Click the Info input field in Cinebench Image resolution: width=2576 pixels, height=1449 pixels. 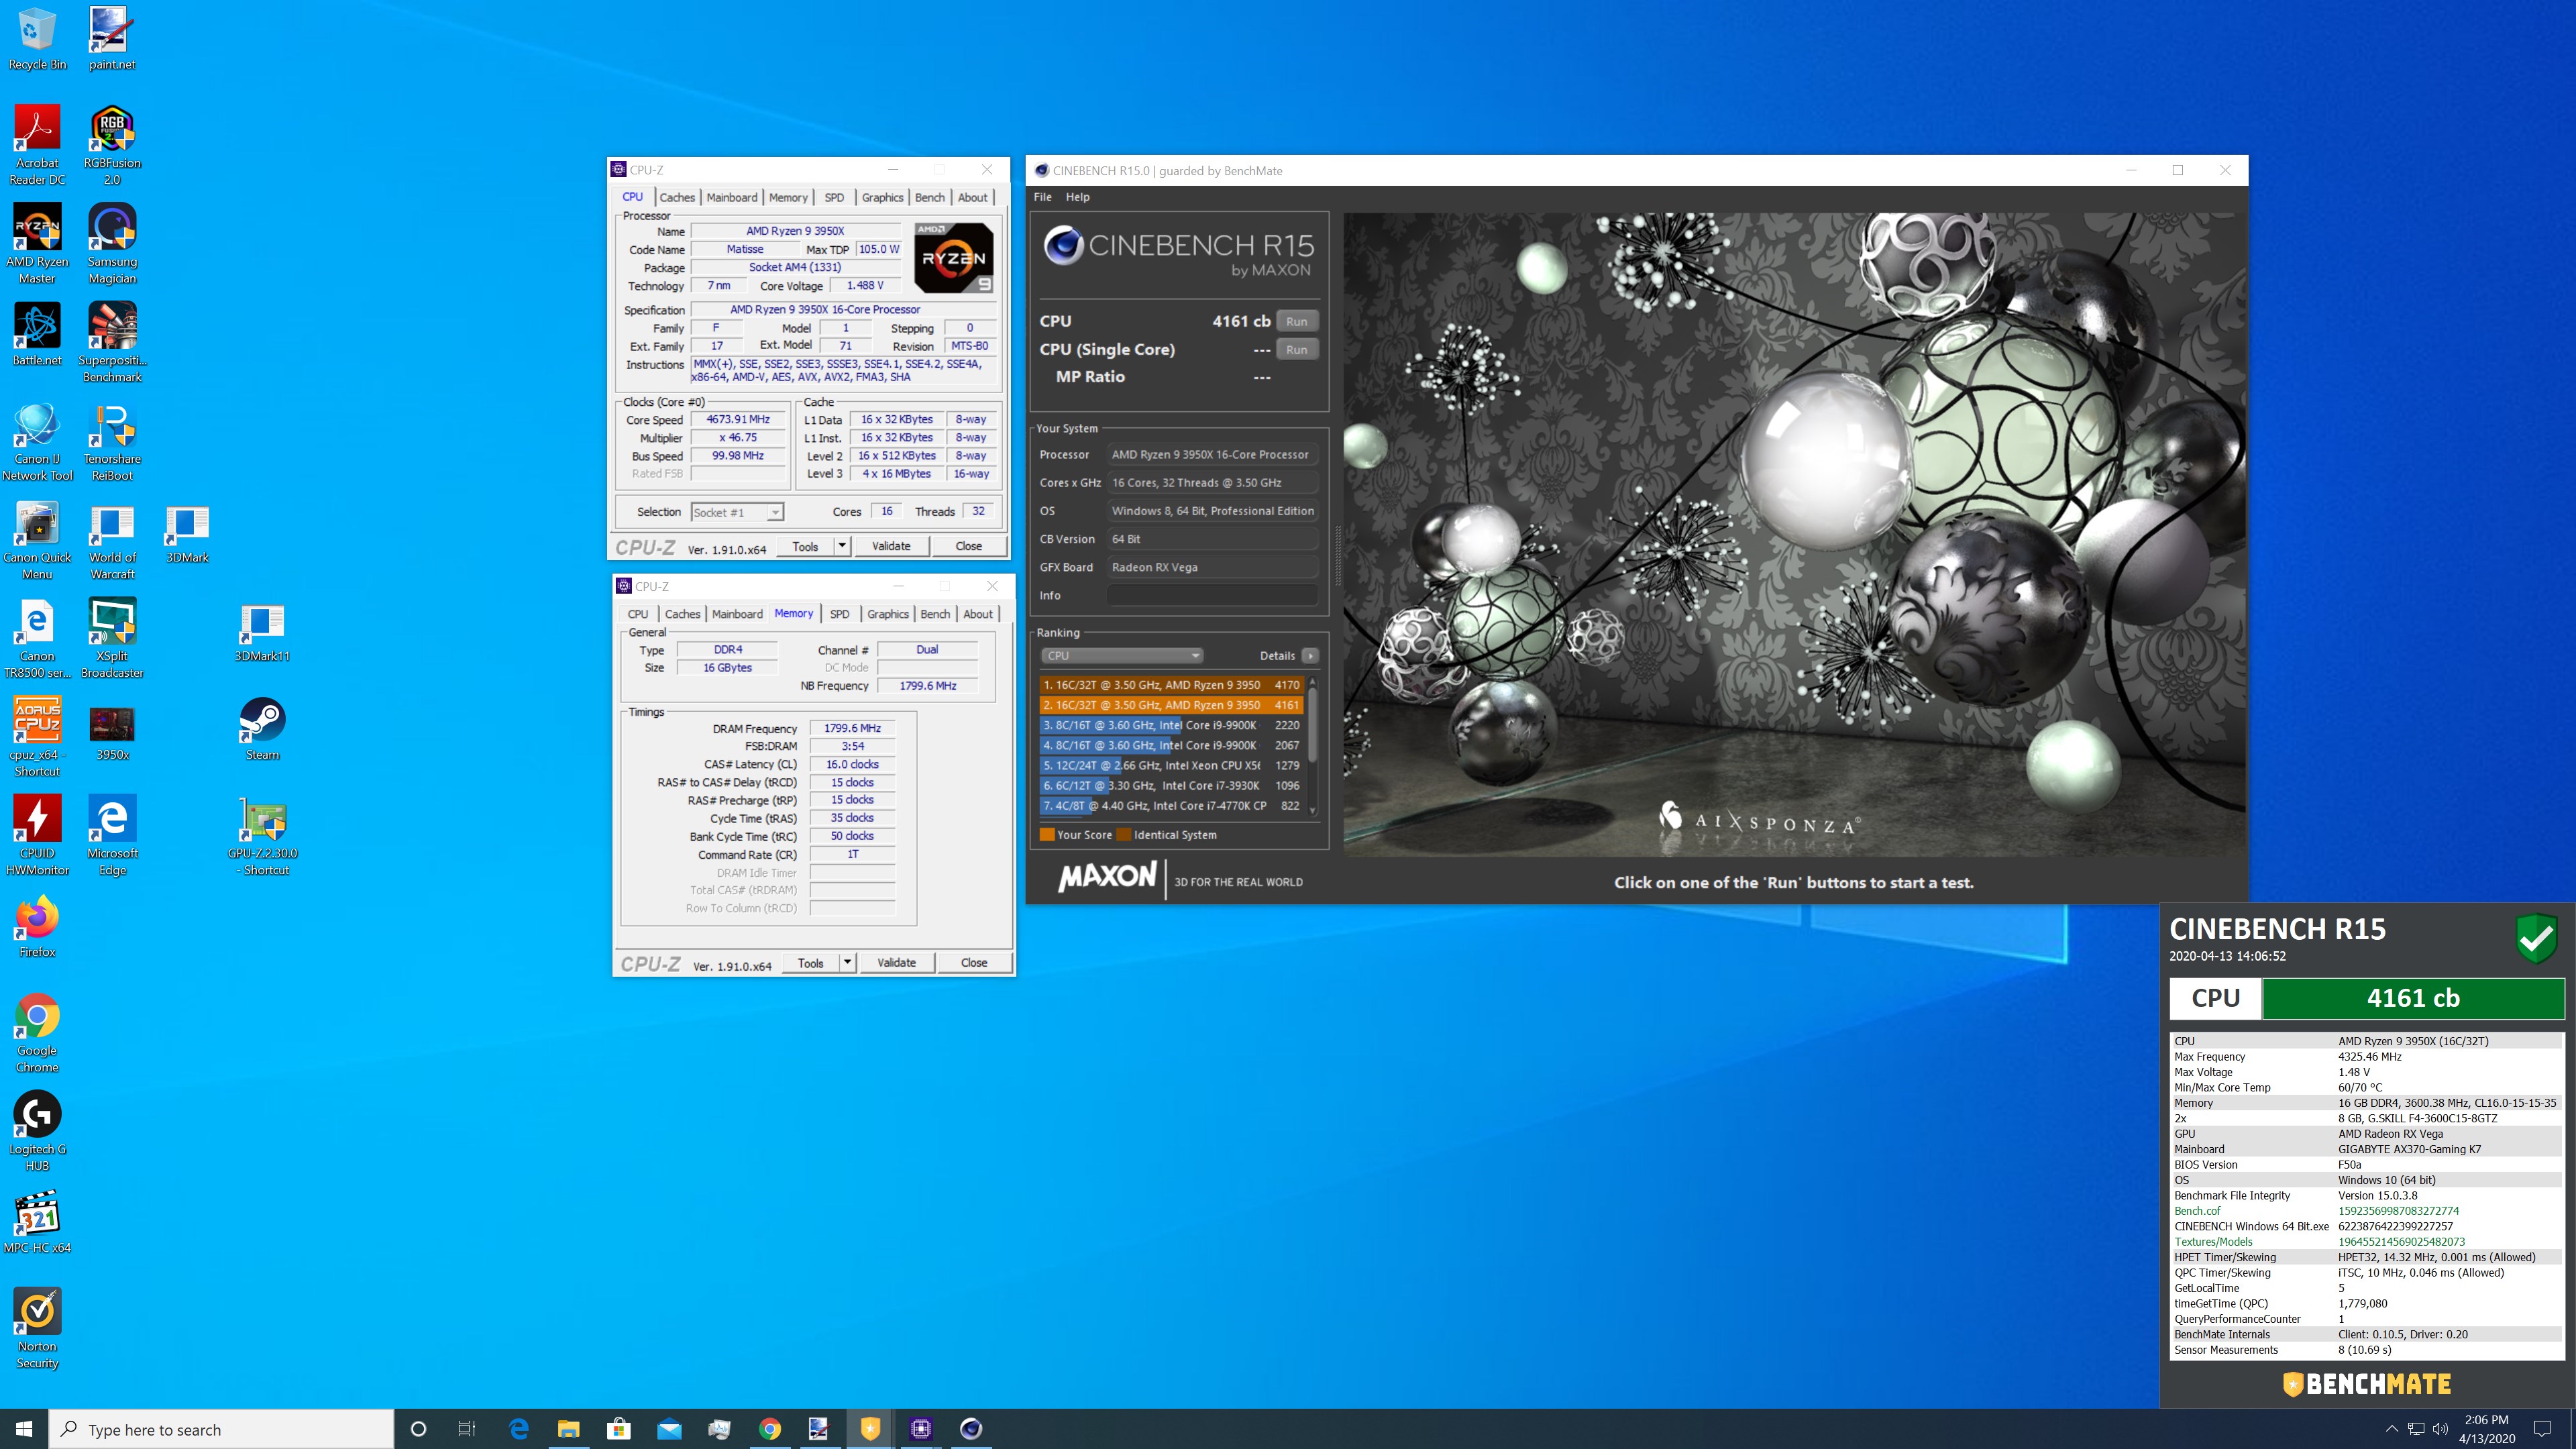coord(1212,595)
